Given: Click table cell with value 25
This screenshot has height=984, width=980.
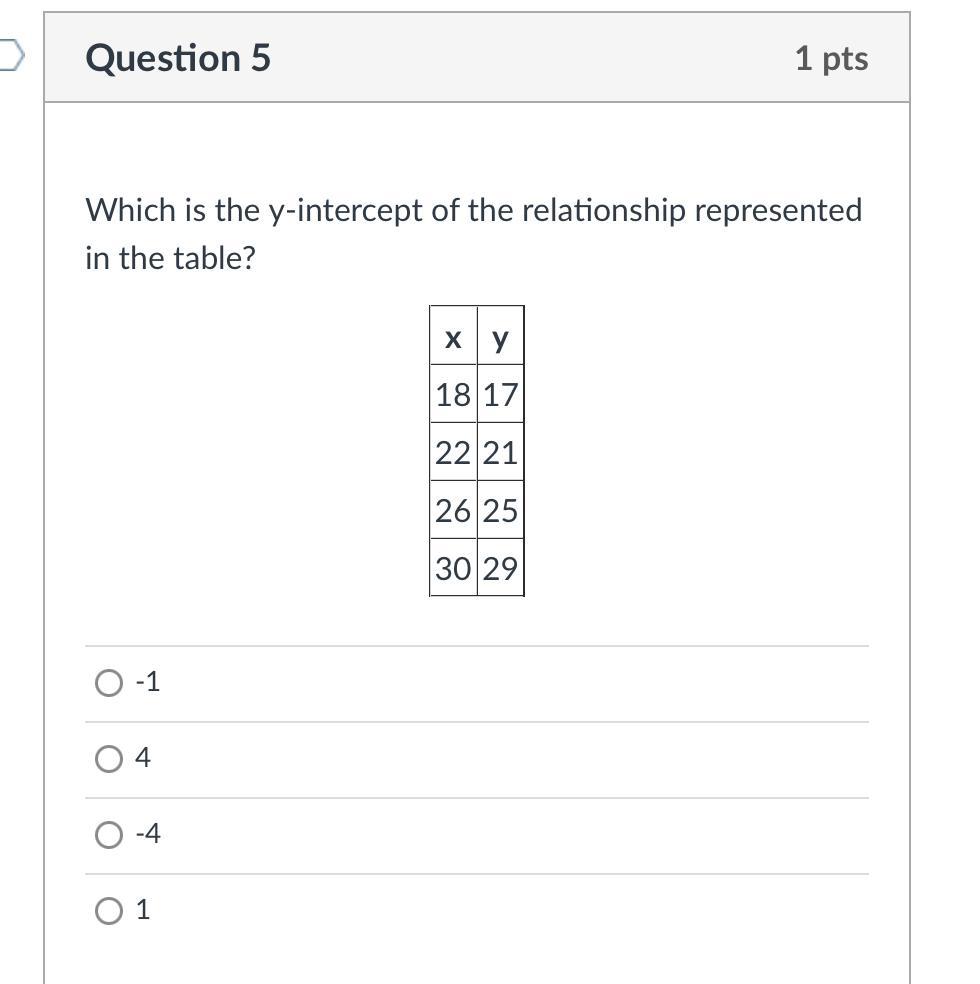Looking at the screenshot, I should [x=500, y=511].
